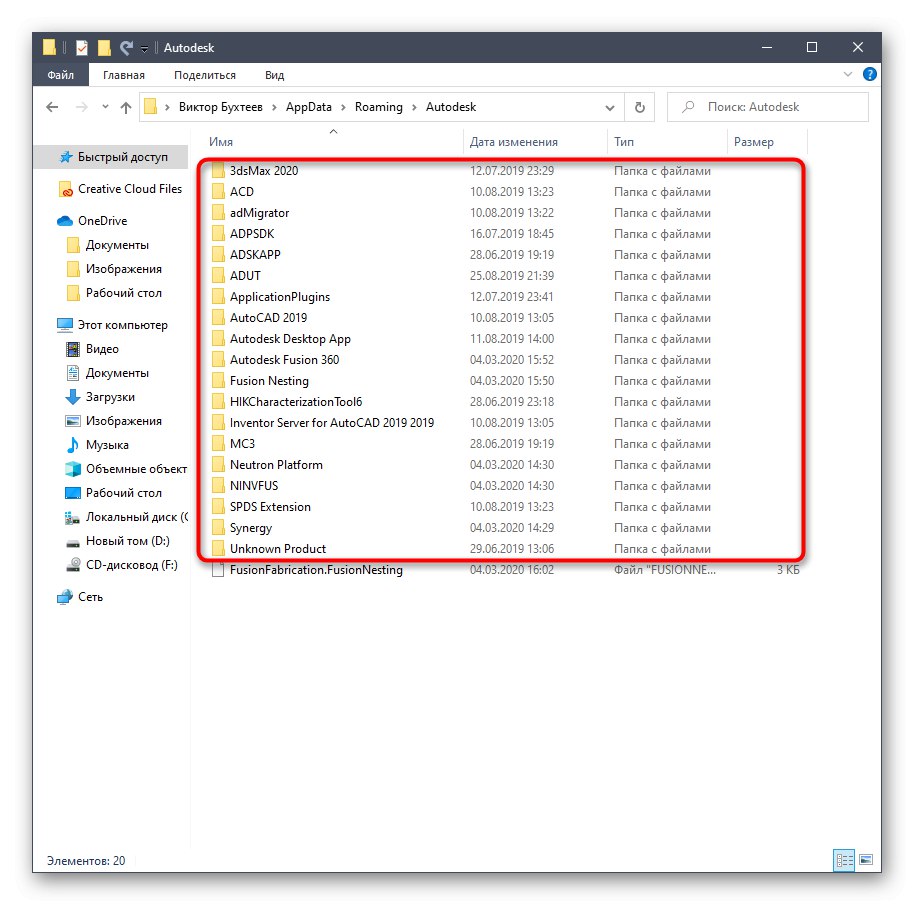
Task: Select the Neutron Platform folder name
Action: [276, 465]
